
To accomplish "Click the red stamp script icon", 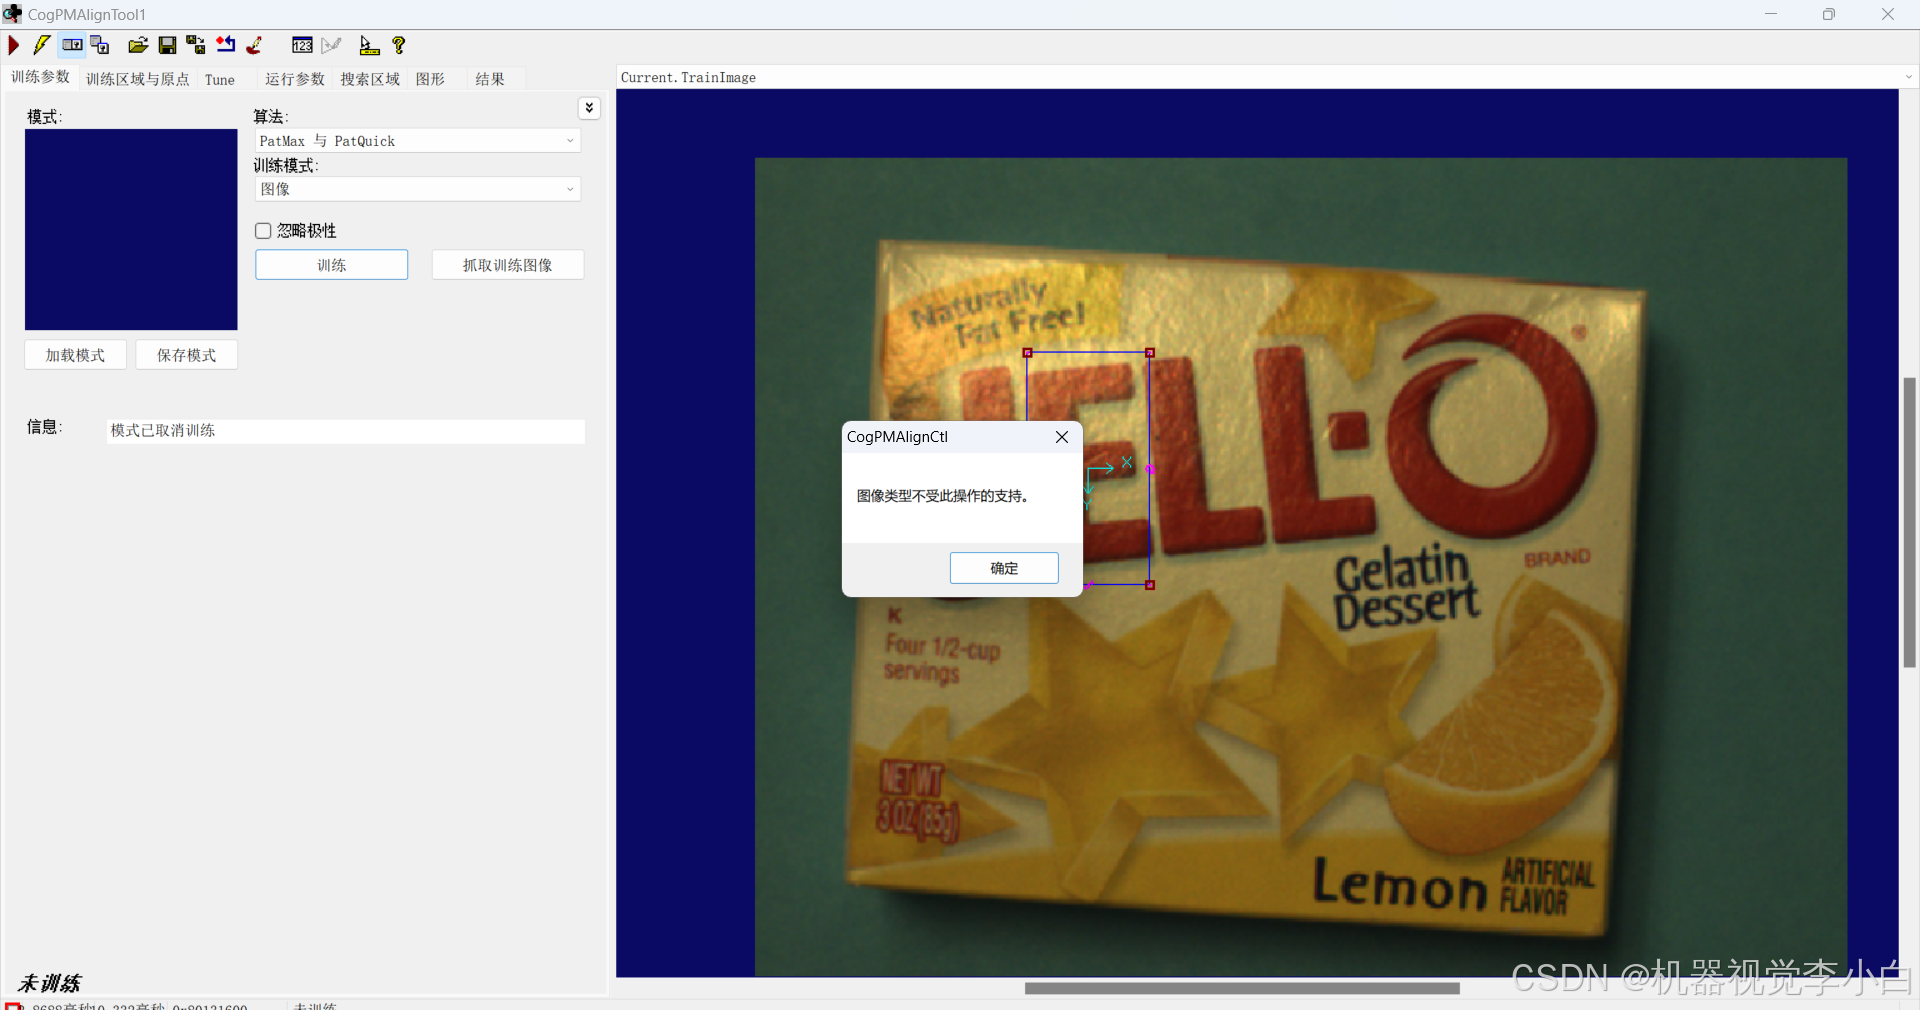I will point(255,45).
